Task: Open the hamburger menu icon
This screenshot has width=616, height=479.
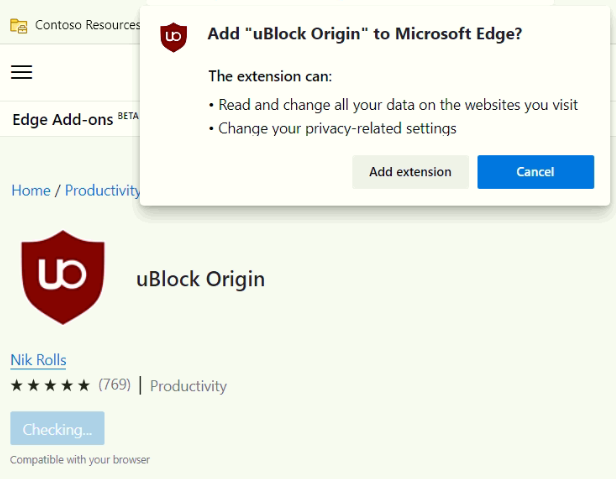Action: click(x=22, y=72)
